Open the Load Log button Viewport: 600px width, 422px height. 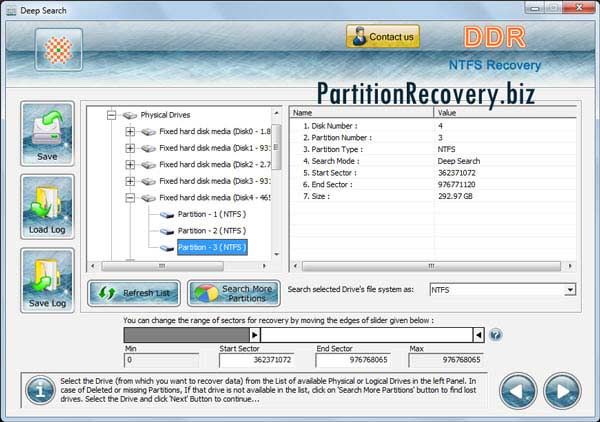point(47,207)
